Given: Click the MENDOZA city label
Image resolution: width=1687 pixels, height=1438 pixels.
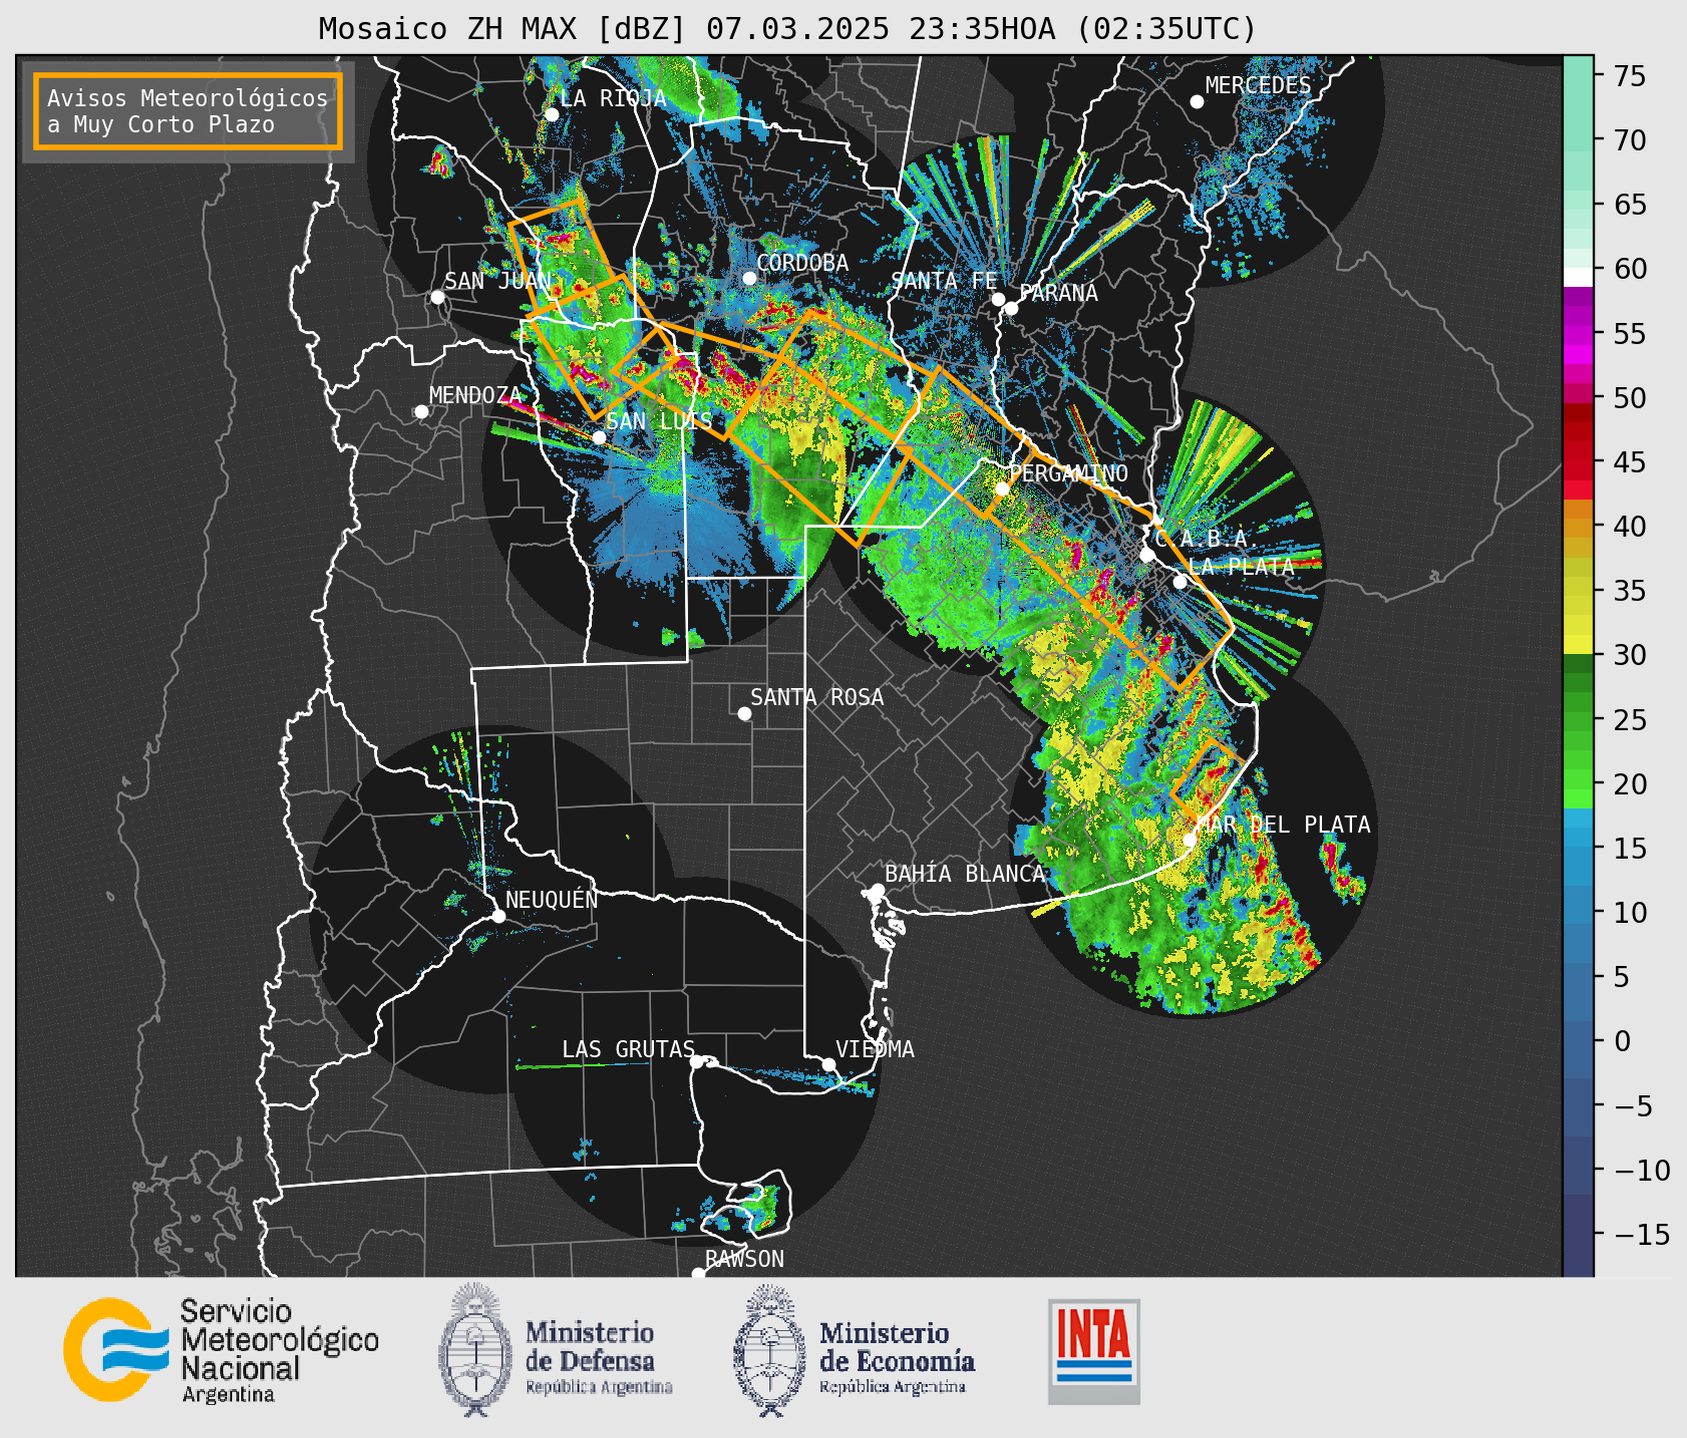Looking at the screenshot, I should click(476, 395).
